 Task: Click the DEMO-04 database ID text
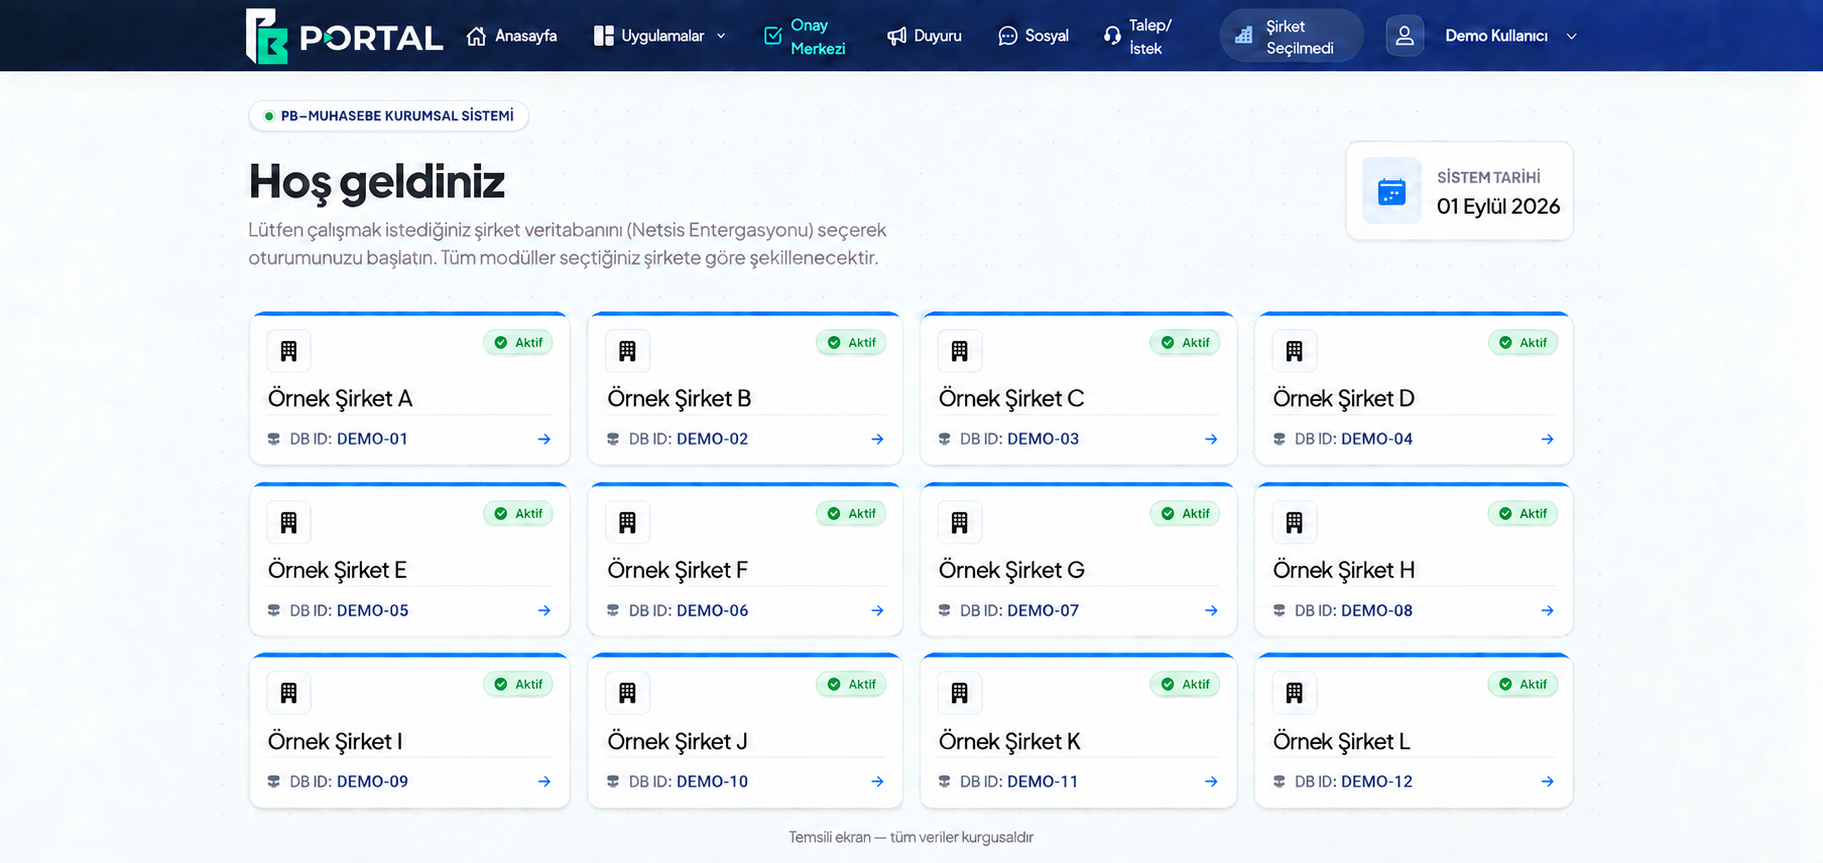coord(1377,439)
